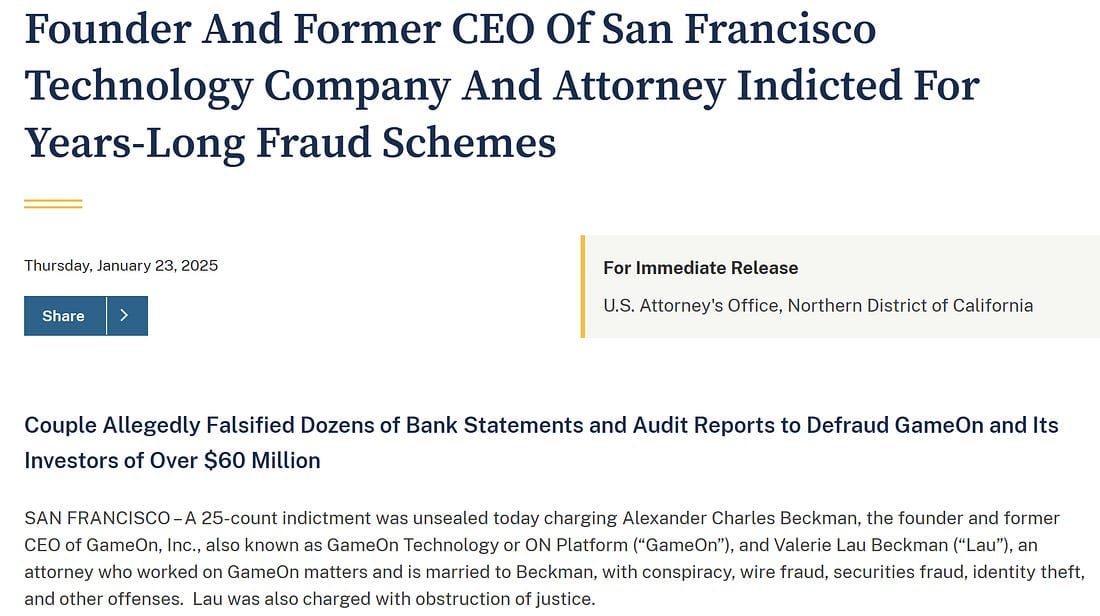
Task: Open the U.S. Attorney's Office, Northern District link
Action: 817,305
